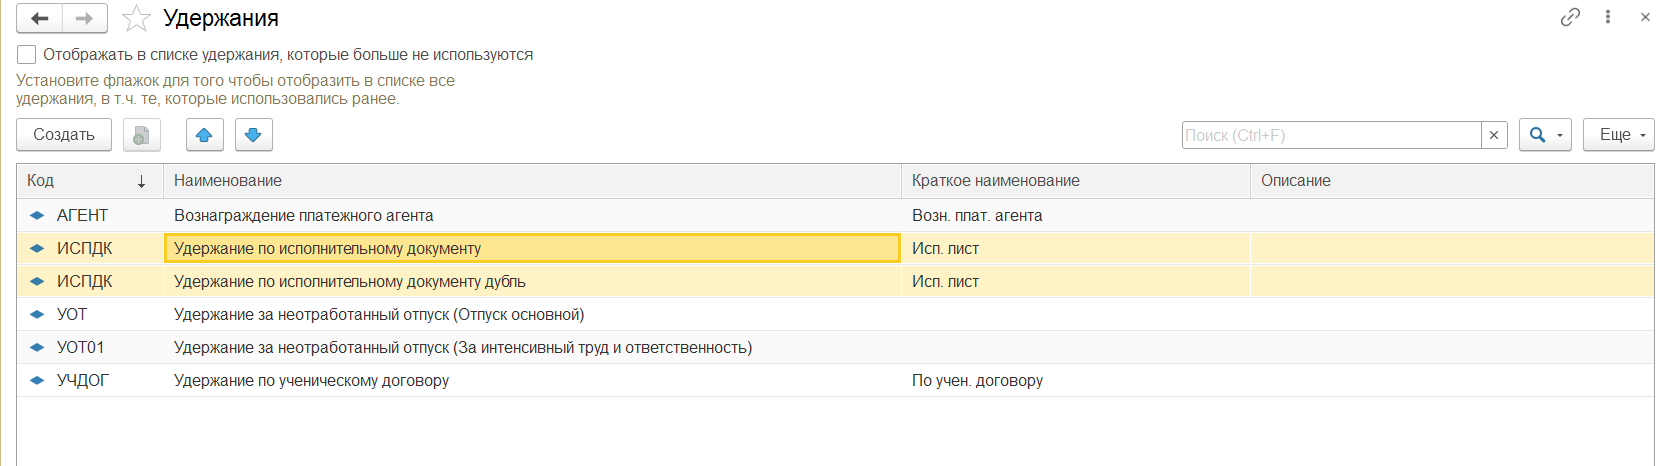The image size is (1679, 466).
Task: Open the magnifier search dropdown
Action: pos(1545,135)
